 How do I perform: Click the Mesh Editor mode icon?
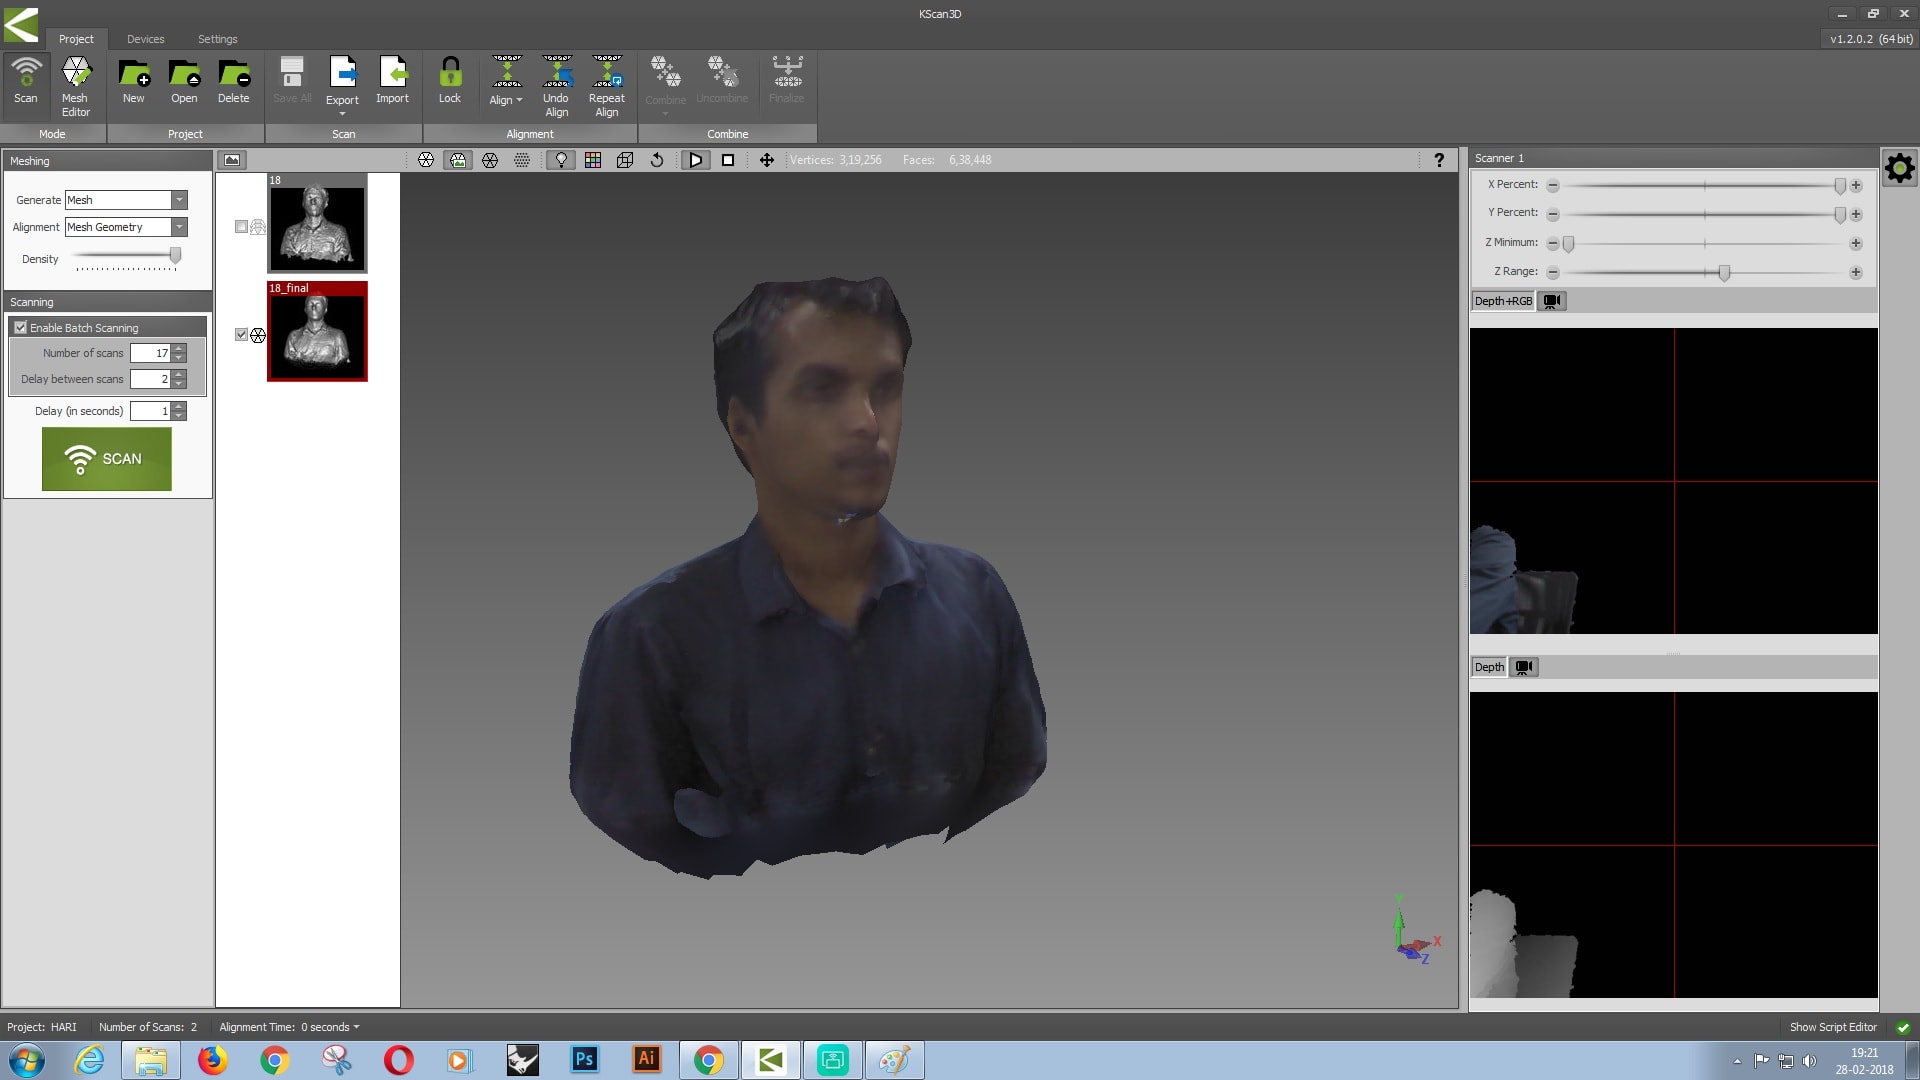pyautogui.click(x=75, y=85)
